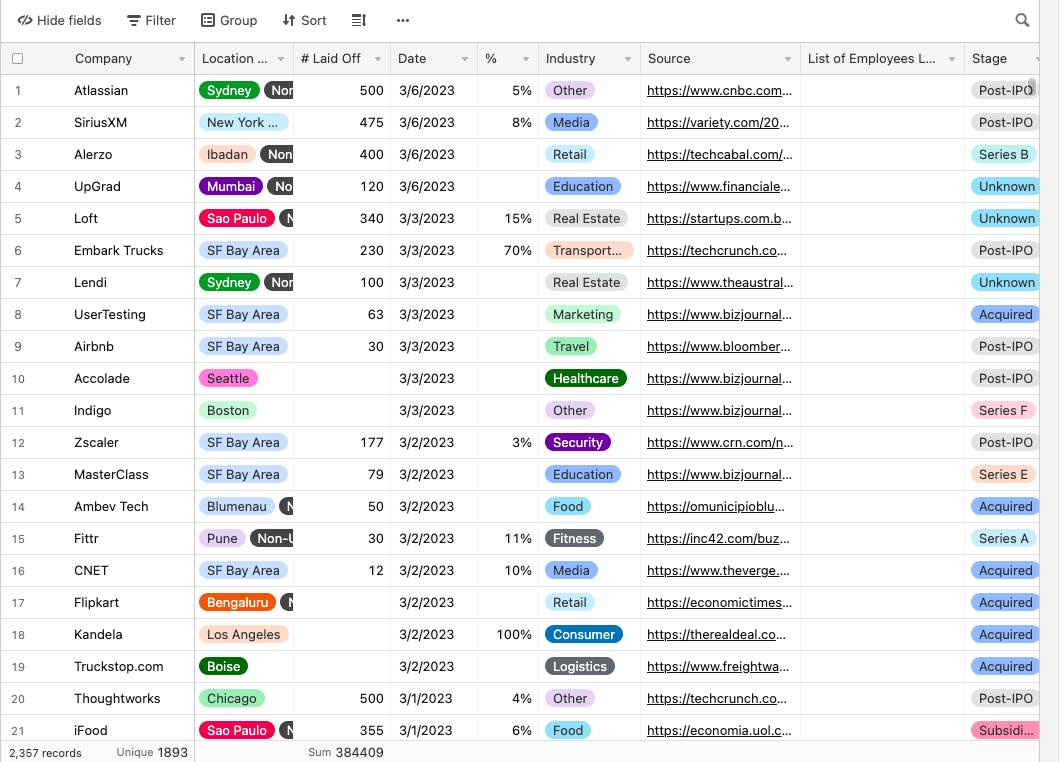Screen dimensions: 1061x762
Task: Click the green Sydney tag for Atlassian
Action: [x=229, y=91]
